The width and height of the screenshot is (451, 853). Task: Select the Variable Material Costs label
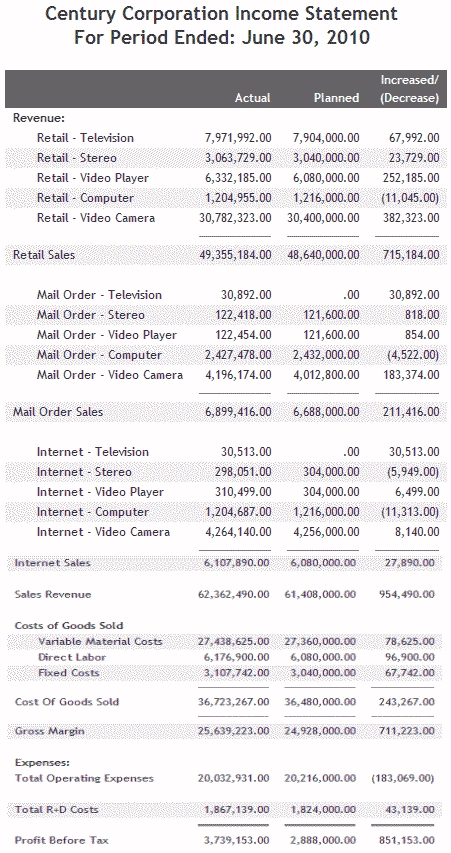[x=100, y=641]
